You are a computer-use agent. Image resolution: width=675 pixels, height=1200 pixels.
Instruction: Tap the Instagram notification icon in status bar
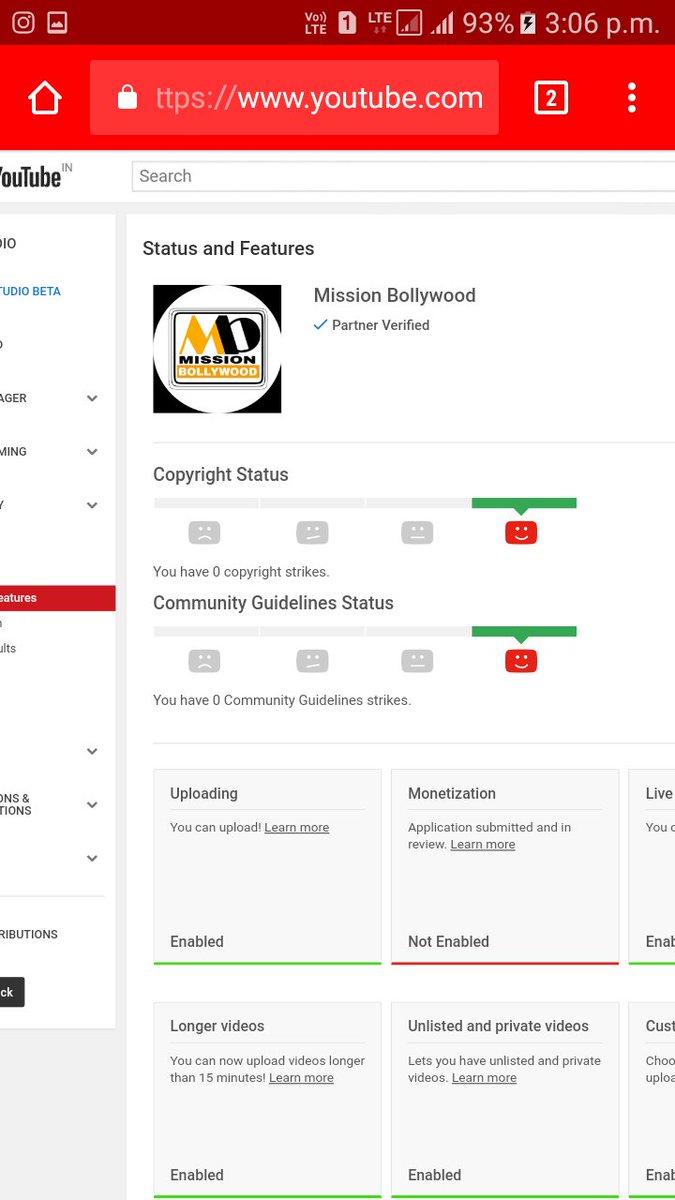coord(23,22)
